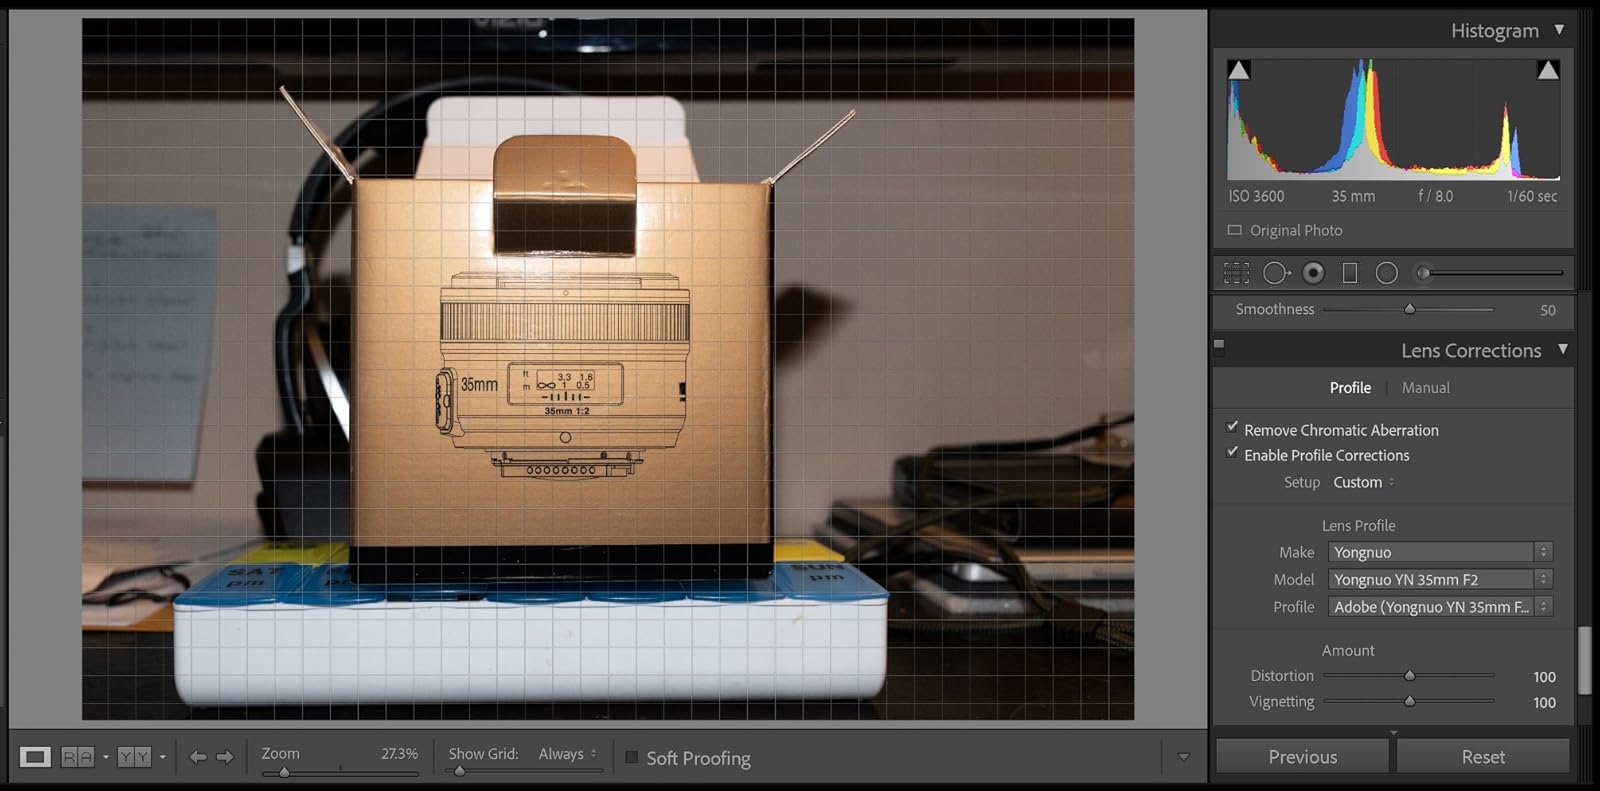Toggle the shadow clipping indicator in histogram
The image size is (1600, 791).
point(1238,70)
